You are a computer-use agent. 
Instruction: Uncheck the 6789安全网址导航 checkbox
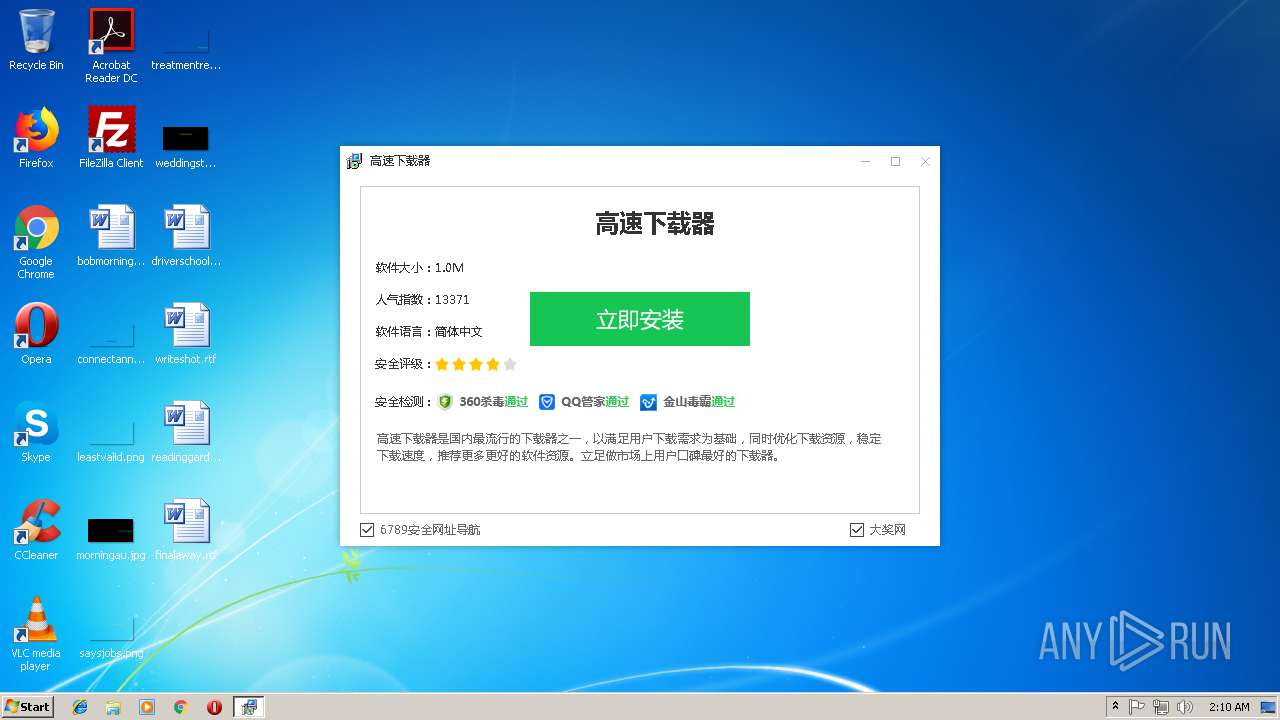367,530
